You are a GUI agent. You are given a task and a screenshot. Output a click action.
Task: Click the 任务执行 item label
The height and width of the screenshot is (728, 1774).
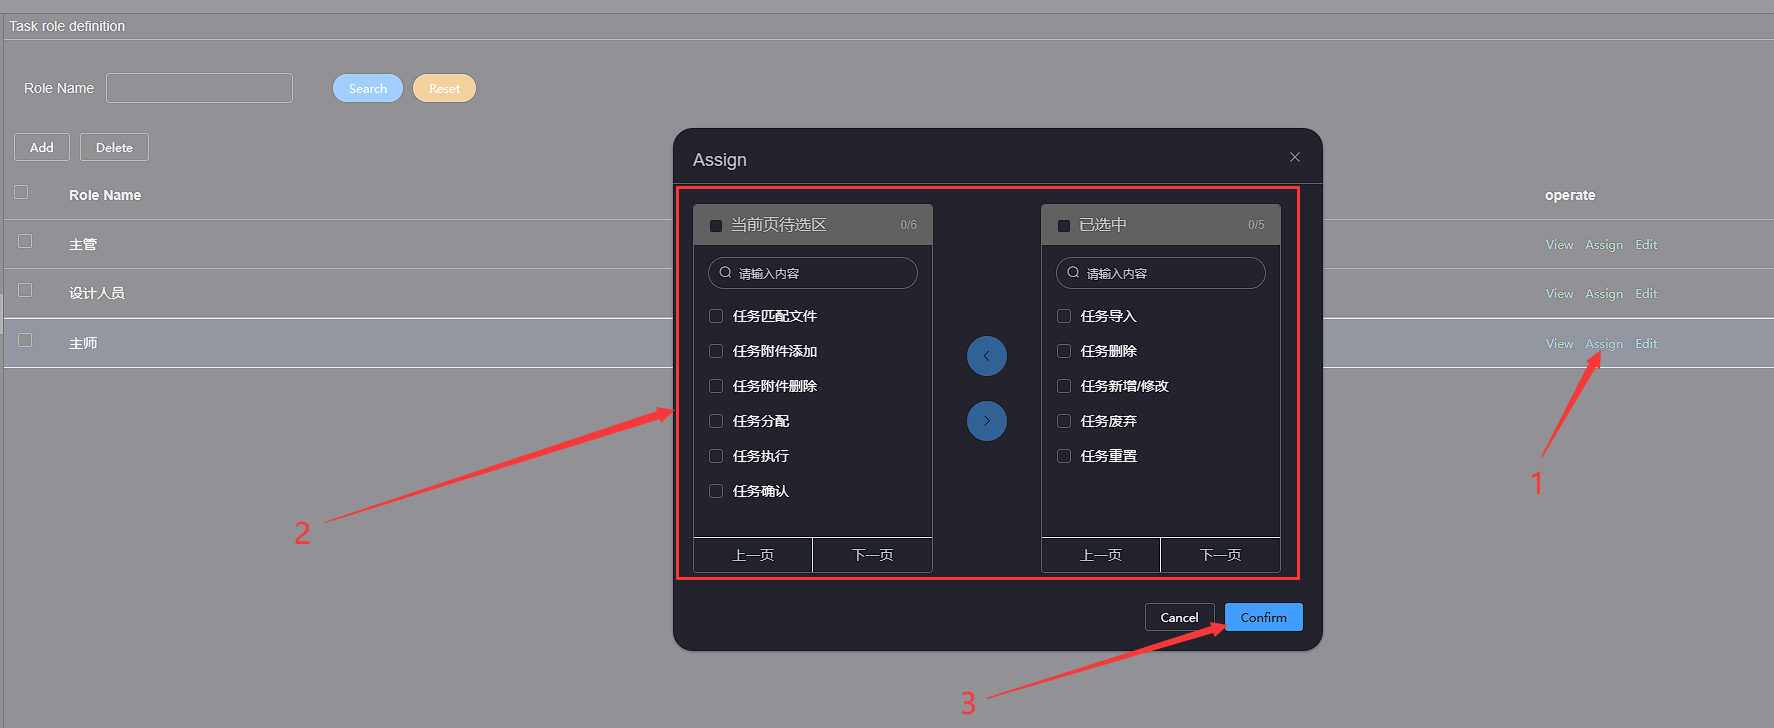761,456
